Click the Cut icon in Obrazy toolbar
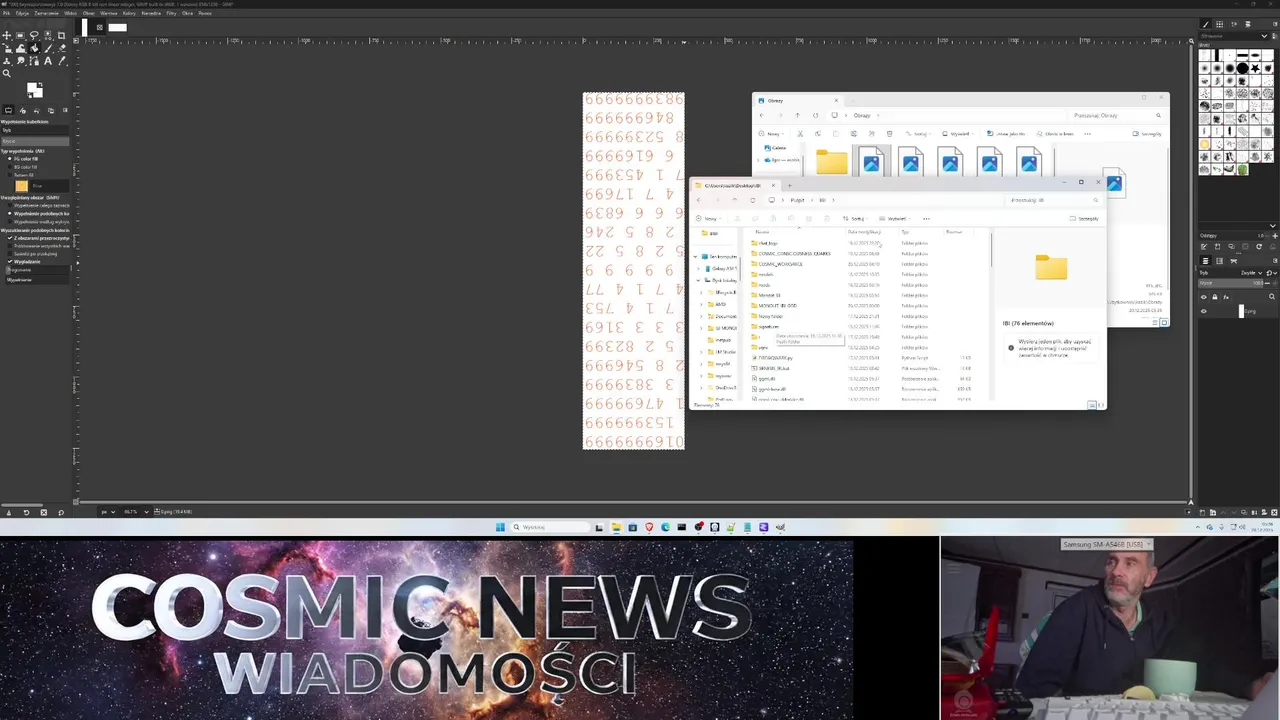Viewport: 1280px width, 720px height. (x=800, y=134)
